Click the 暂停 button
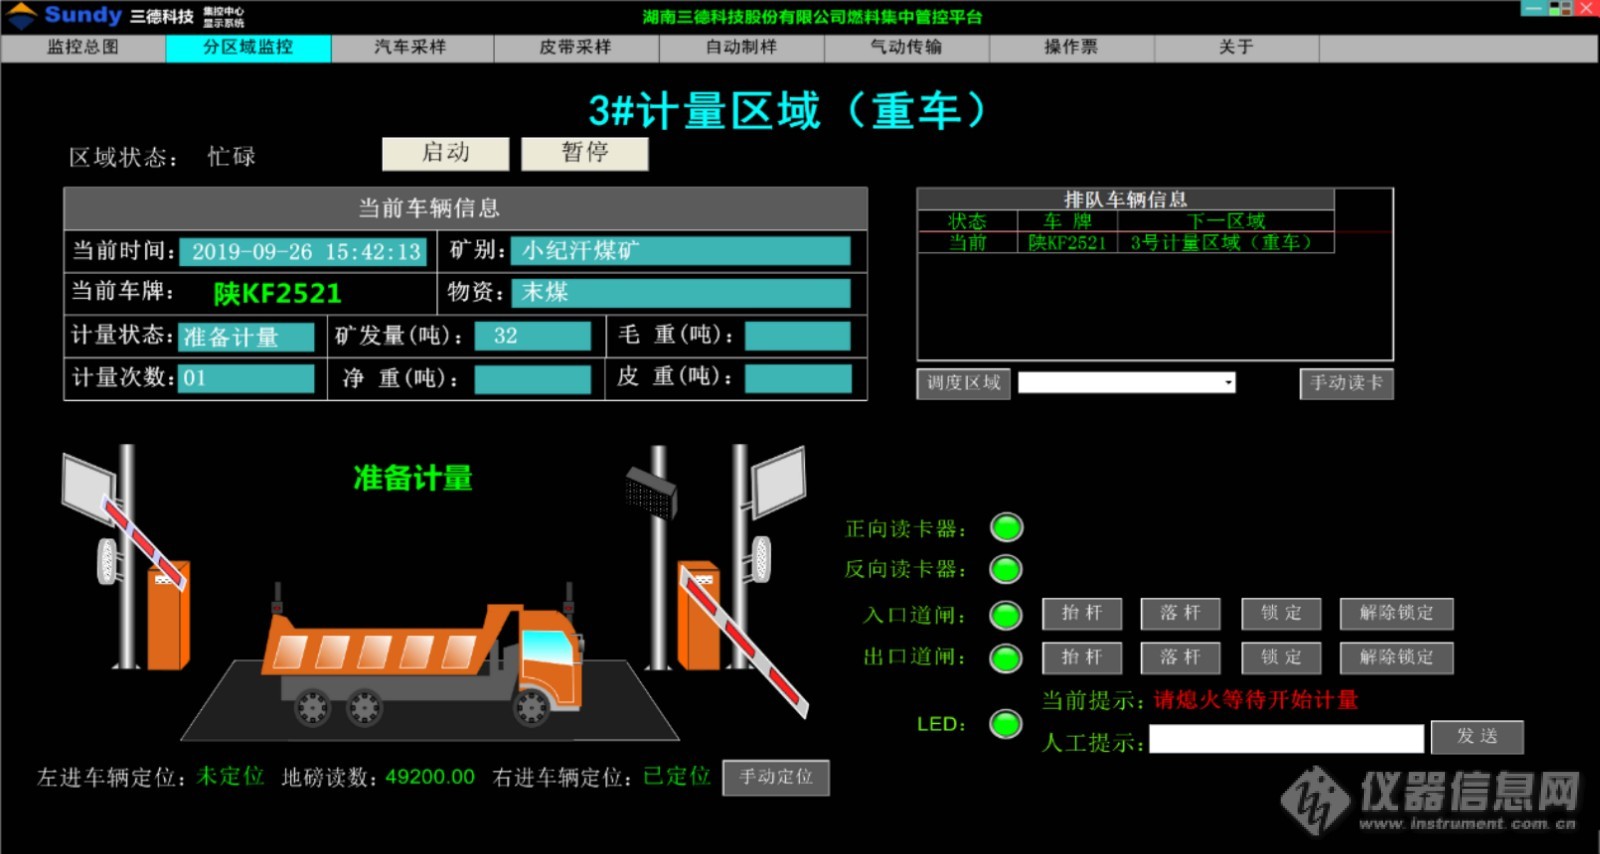The height and width of the screenshot is (854, 1600). click(x=584, y=153)
